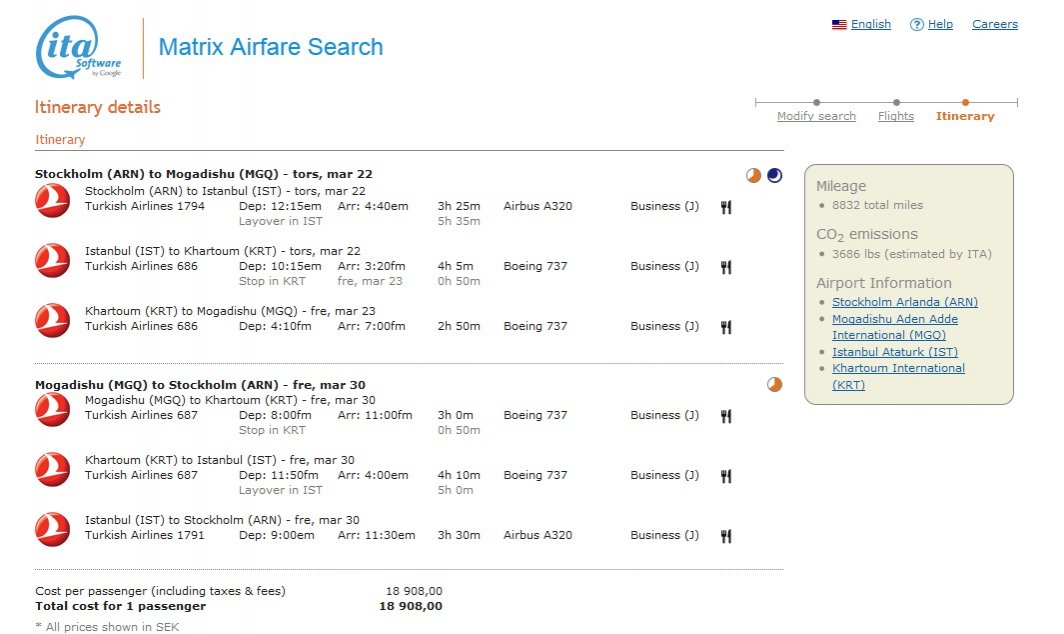Image resolution: width=1064 pixels, height=634 pixels.
Task: Open Khartoum International (KRT) airport link
Action: click(898, 376)
